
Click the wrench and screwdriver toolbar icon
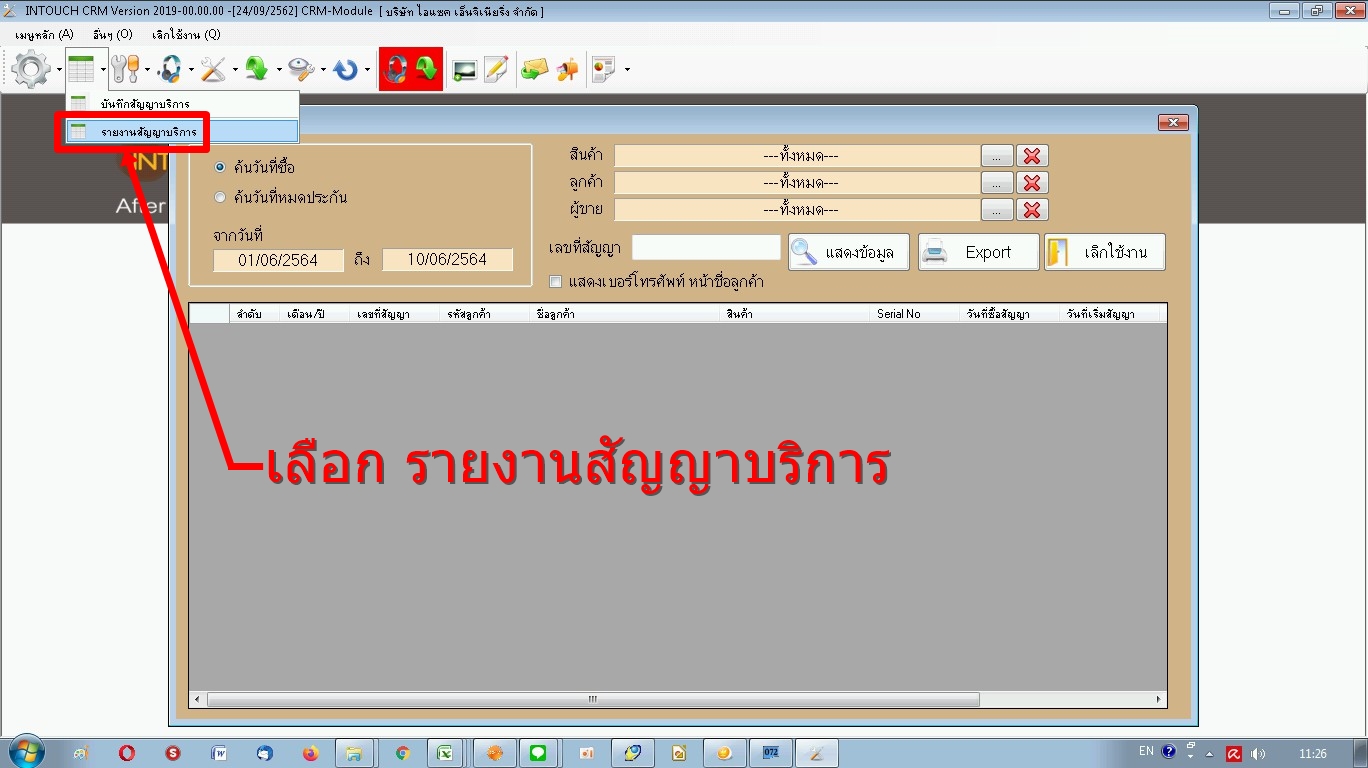(x=213, y=69)
